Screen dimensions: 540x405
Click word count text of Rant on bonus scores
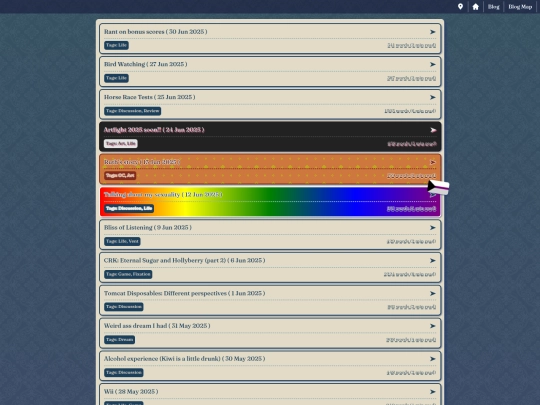click(412, 45)
